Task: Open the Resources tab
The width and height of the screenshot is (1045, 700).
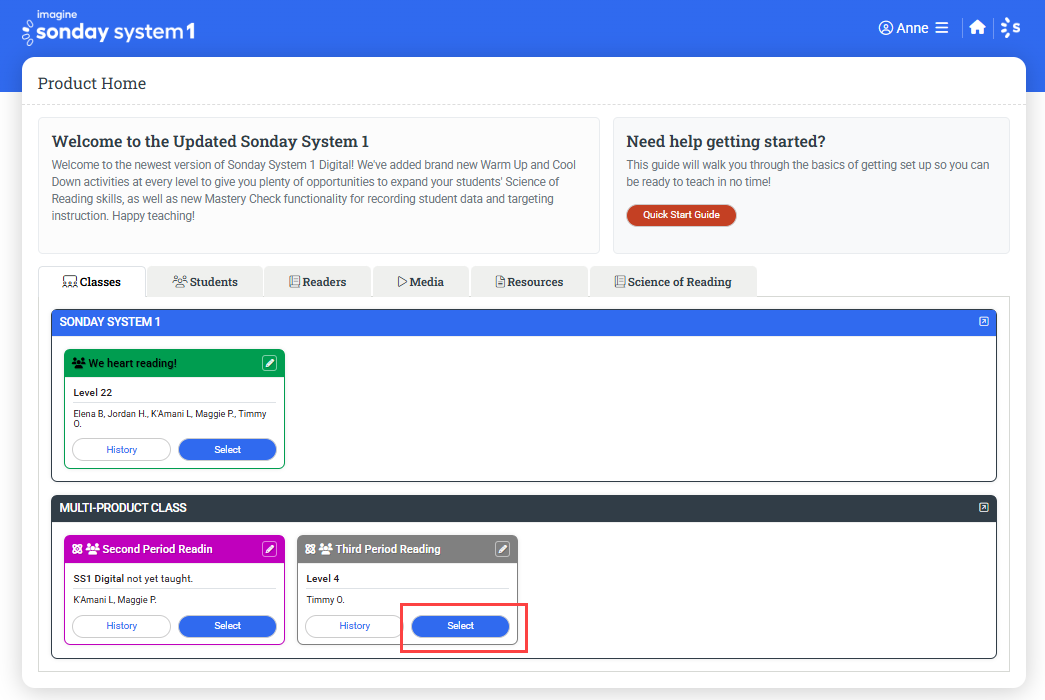Action: (529, 282)
